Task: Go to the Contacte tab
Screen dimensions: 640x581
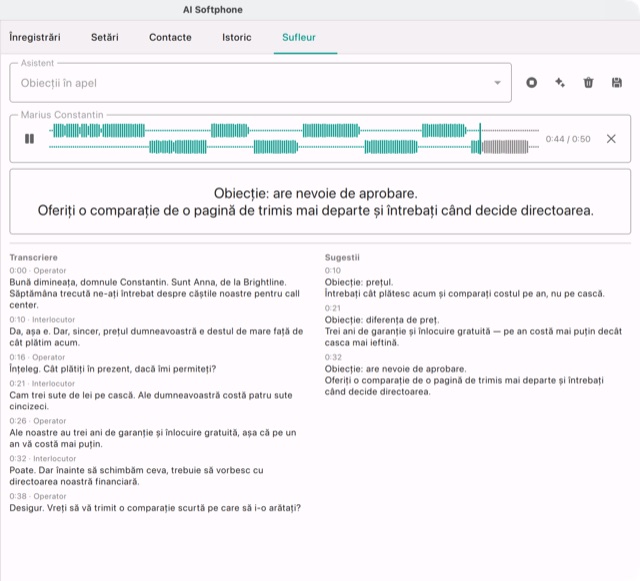Action: (x=170, y=37)
